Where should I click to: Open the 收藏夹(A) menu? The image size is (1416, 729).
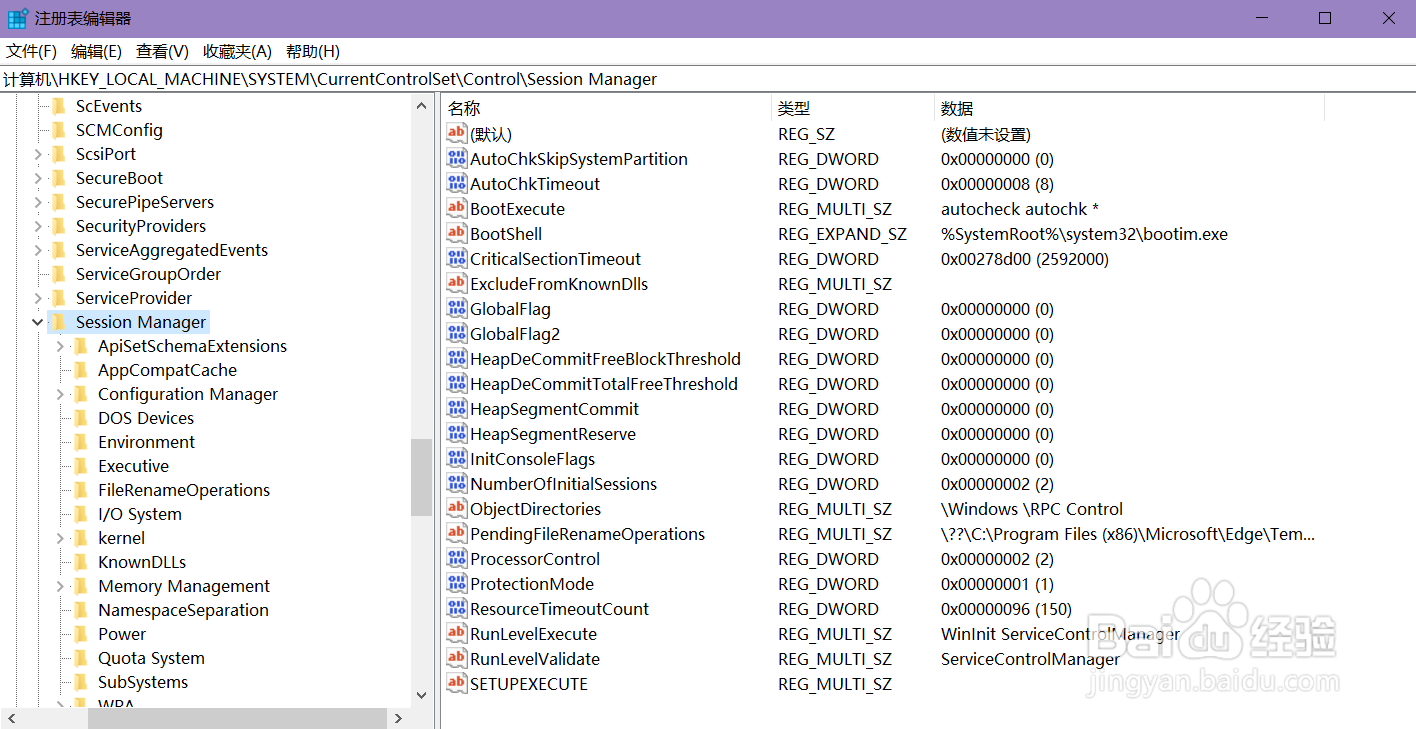click(237, 51)
